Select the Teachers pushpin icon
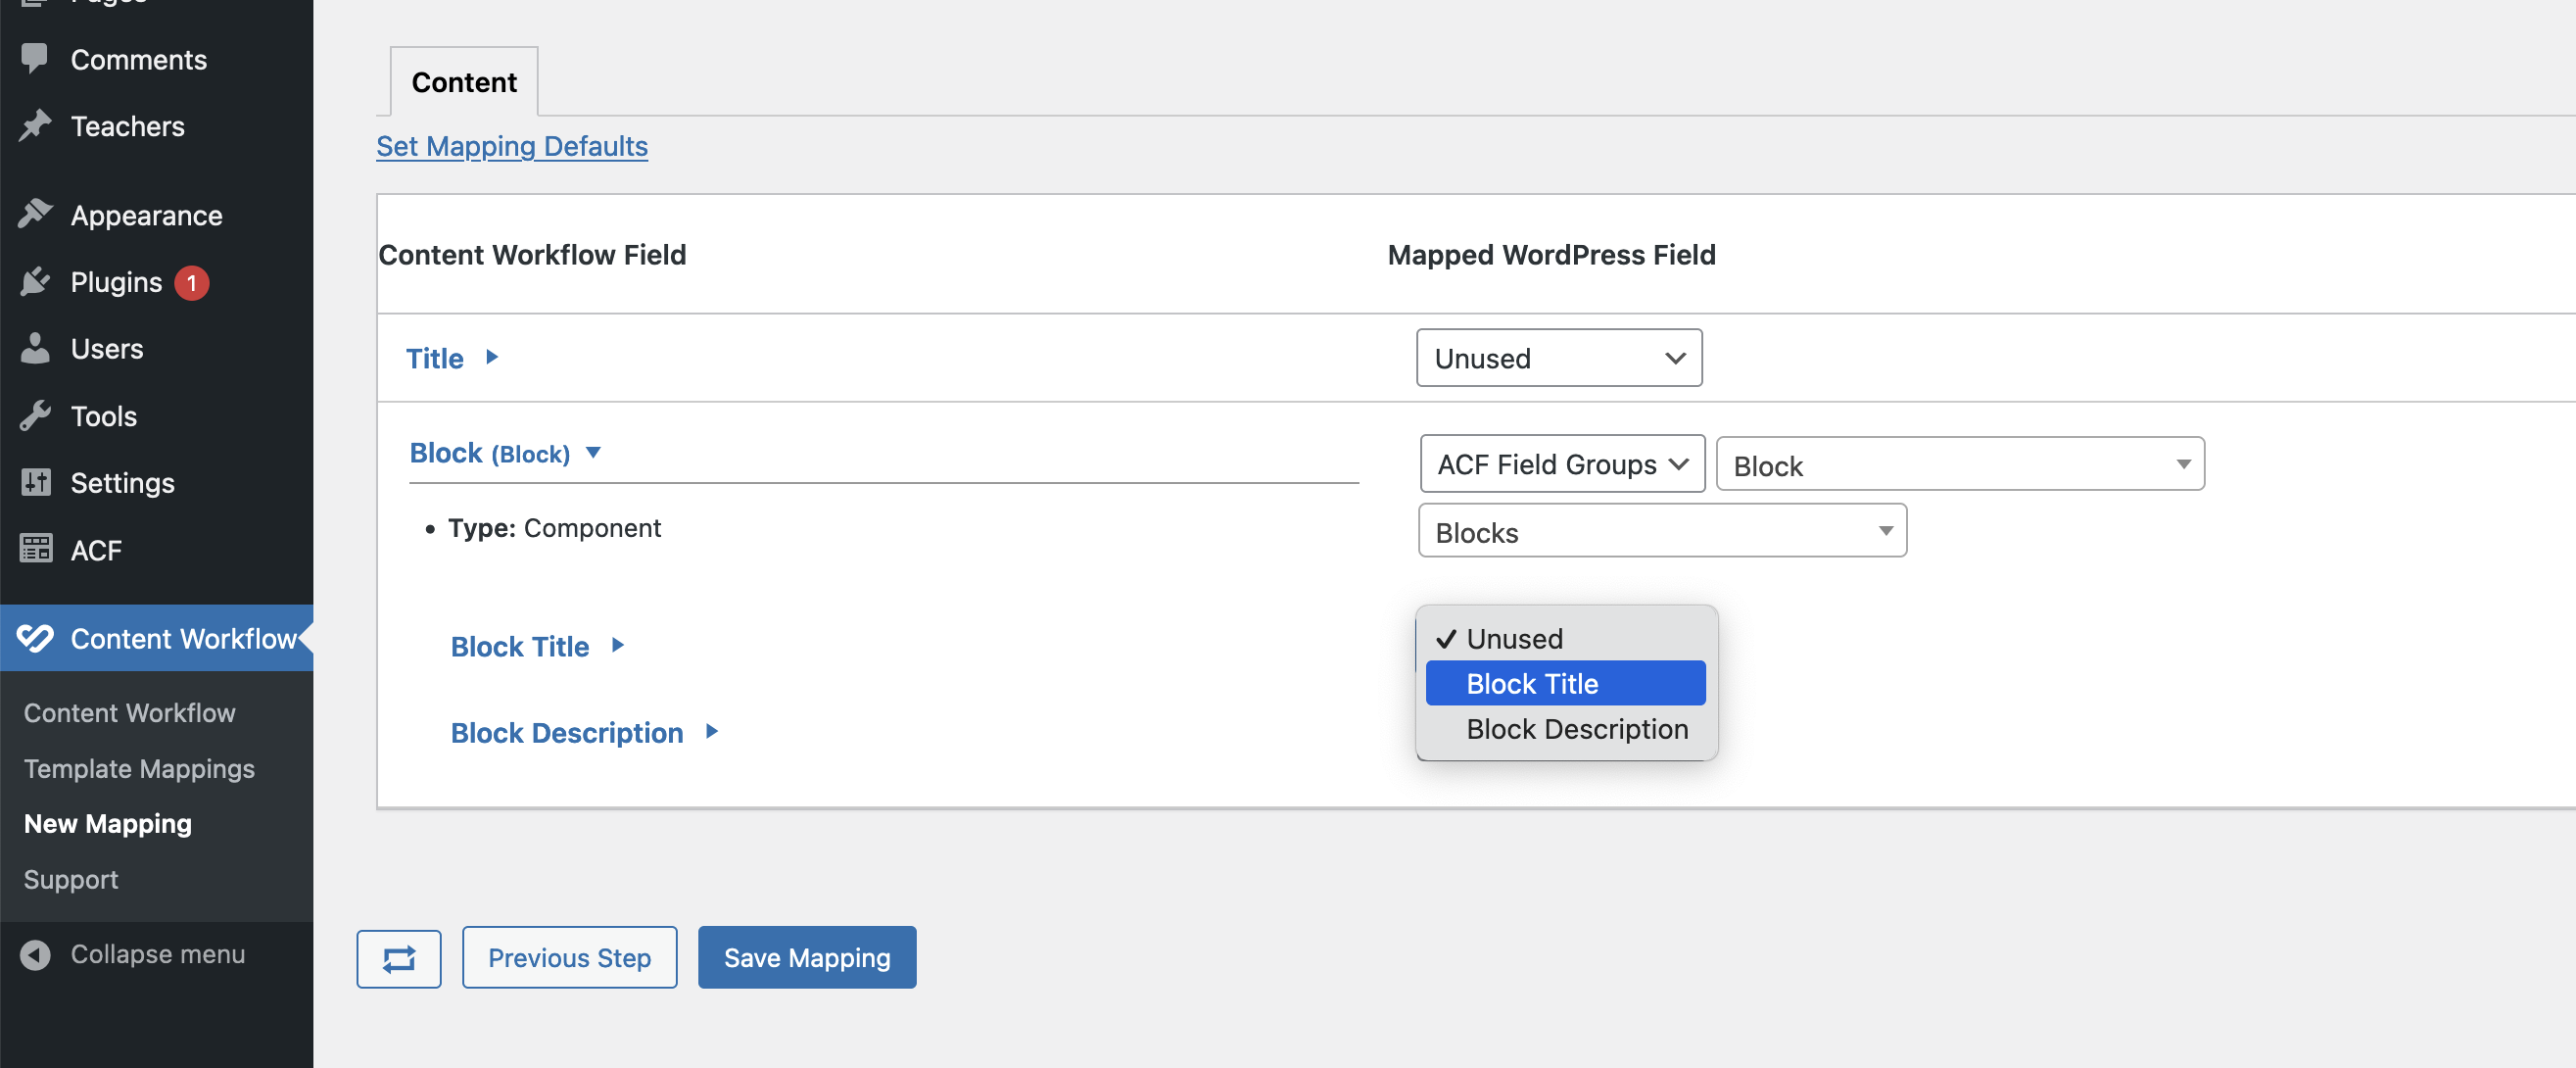The width and height of the screenshot is (2576, 1068). coord(36,125)
